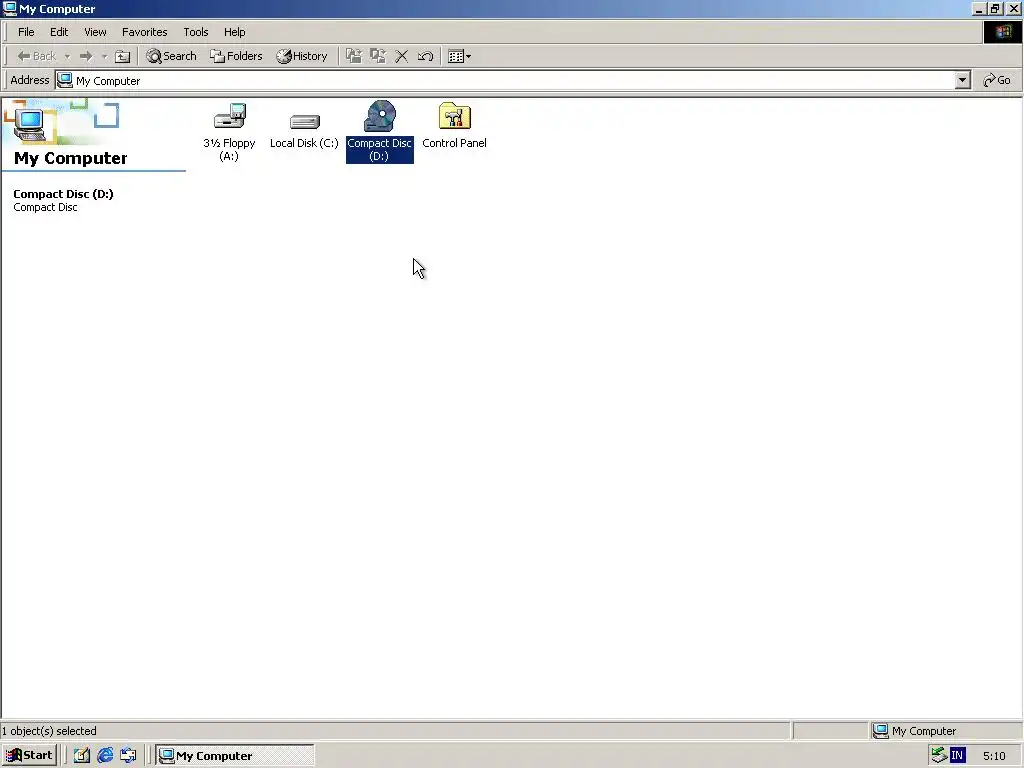Click the Back toolbar button
This screenshot has width=1024, height=768.
click(37, 56)
